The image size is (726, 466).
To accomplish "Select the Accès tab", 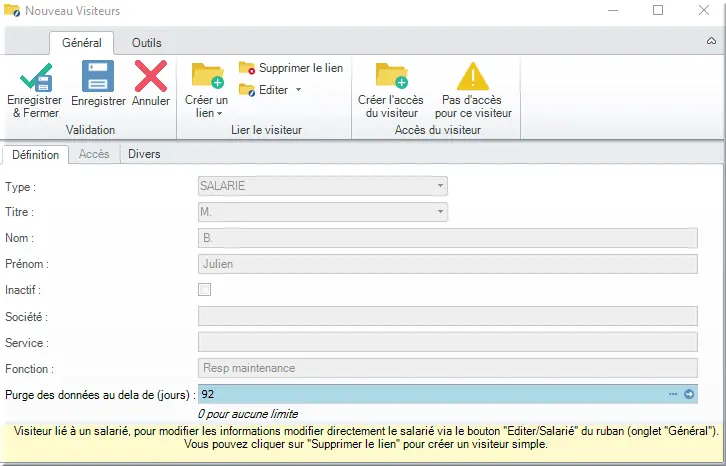I will pos(94,154).
